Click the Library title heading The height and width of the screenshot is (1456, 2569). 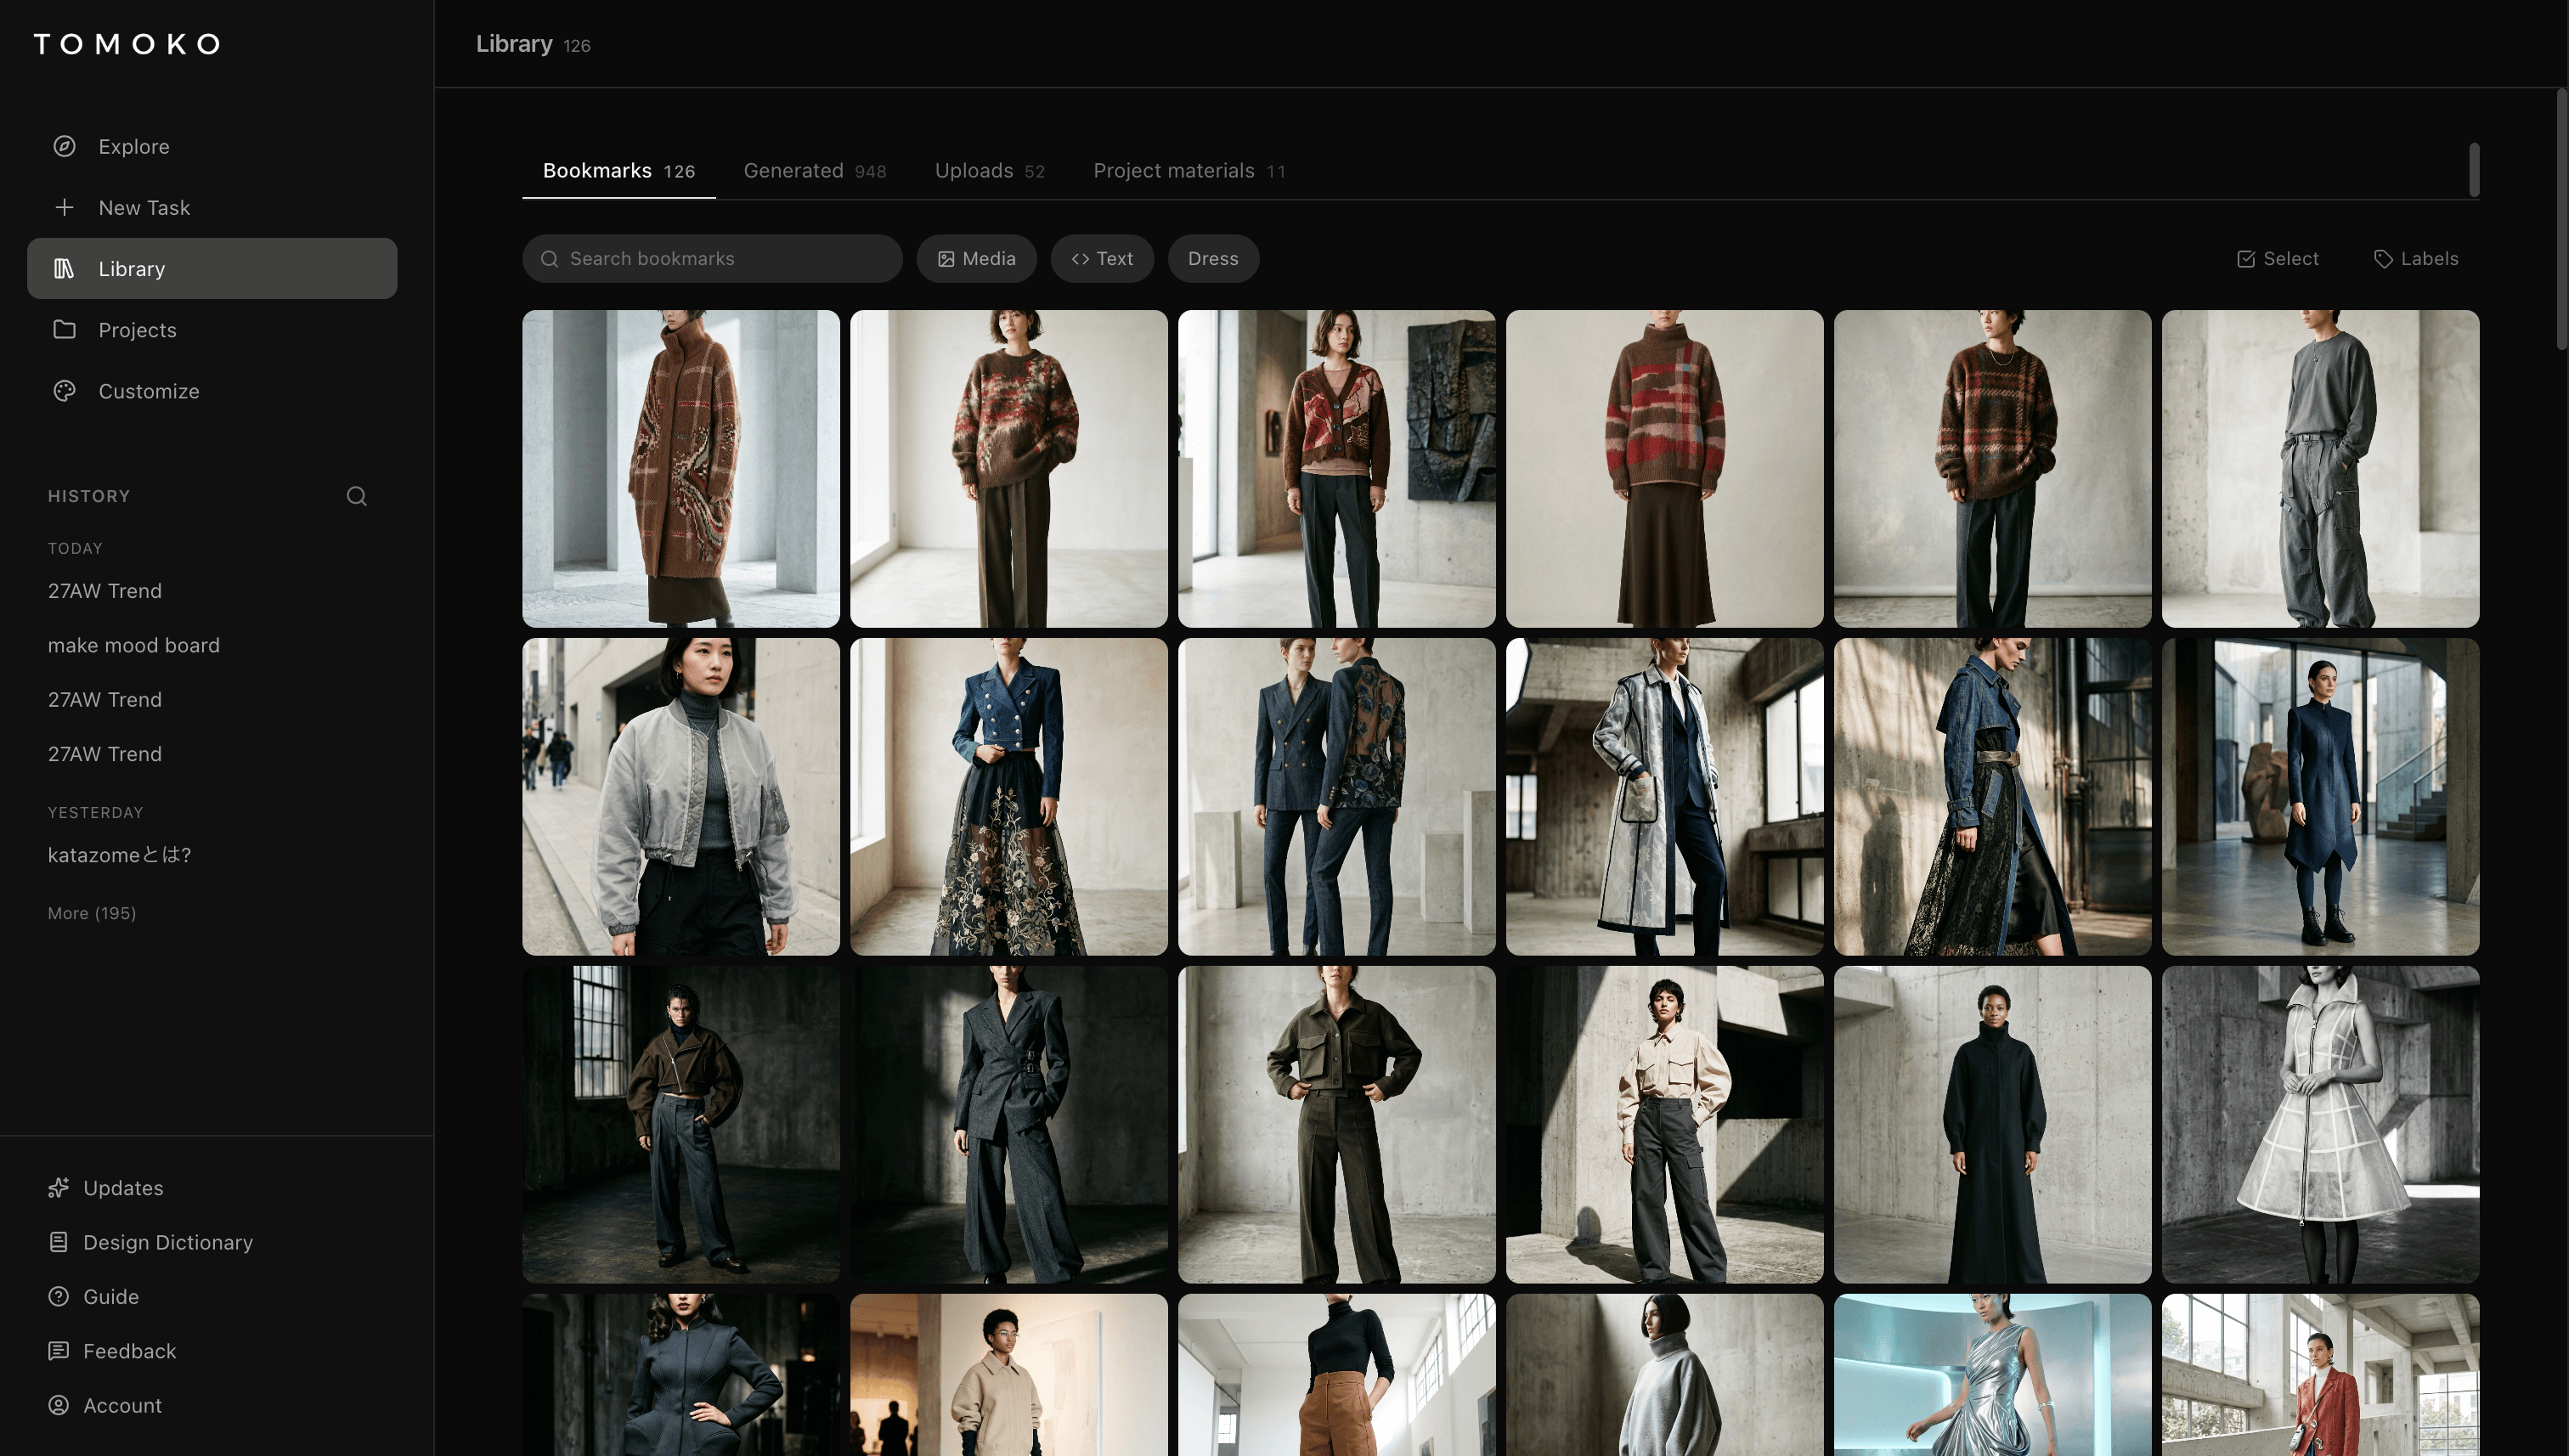click(x=514, y=44)
